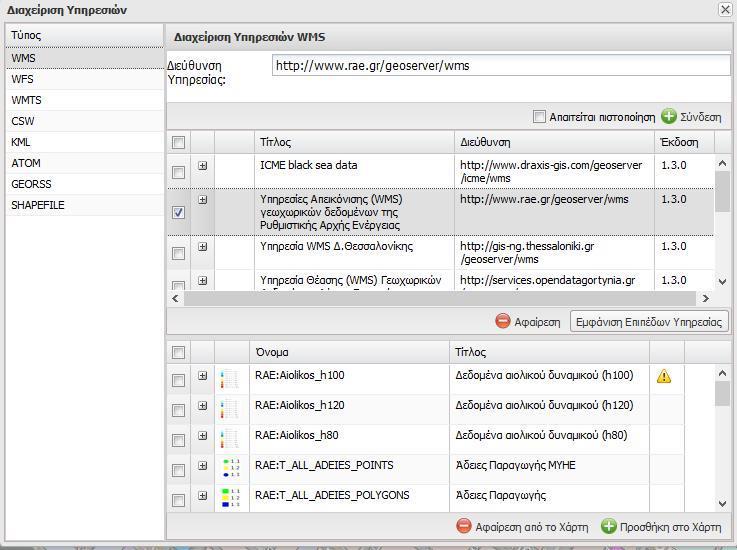Check the select-all checkbox in services header
The width and height of the screenshot is (737, 550).
click(x=178, y=142)
